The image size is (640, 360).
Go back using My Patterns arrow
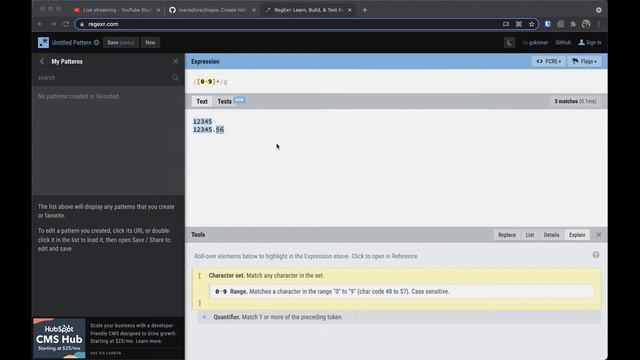[42, 61]
